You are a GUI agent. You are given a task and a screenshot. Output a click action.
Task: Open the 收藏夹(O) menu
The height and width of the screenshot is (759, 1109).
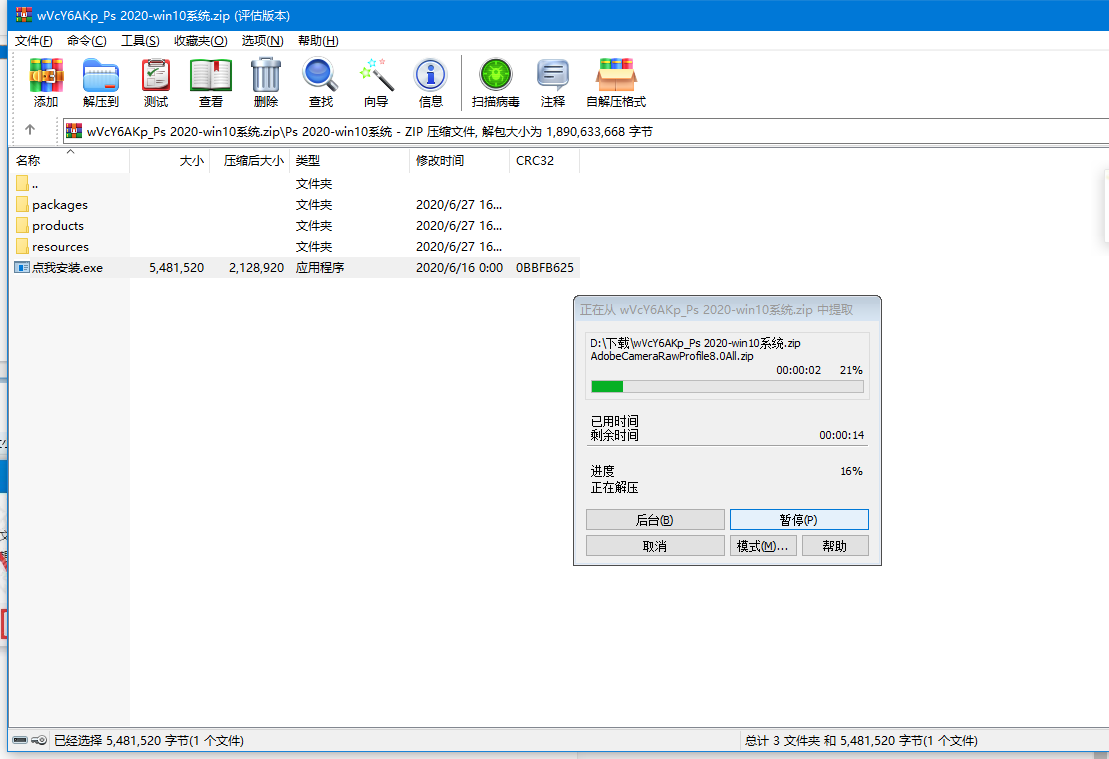[201, 41]
